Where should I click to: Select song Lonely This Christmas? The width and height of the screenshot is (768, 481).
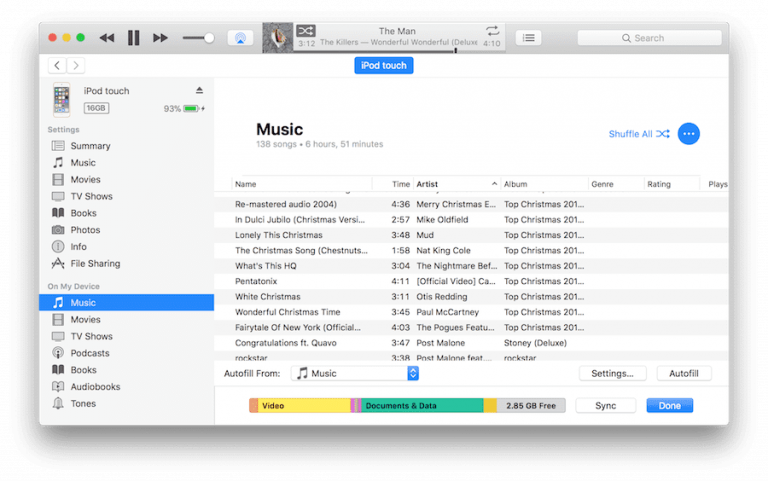pos(471,235)
